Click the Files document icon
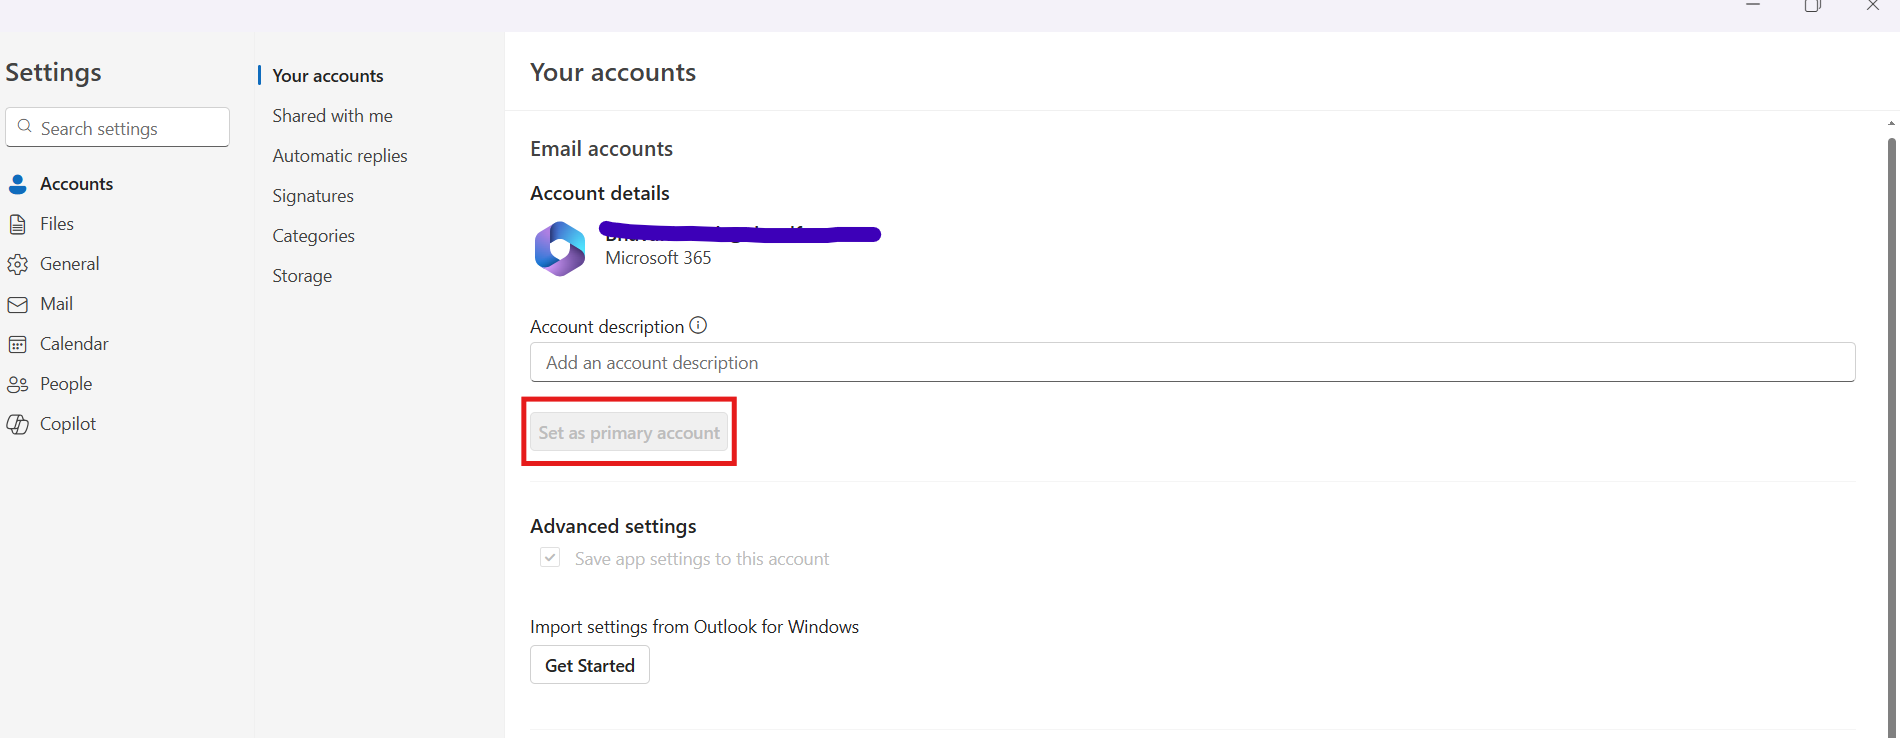The image size is (1900, 738). [x=18, y=224]
